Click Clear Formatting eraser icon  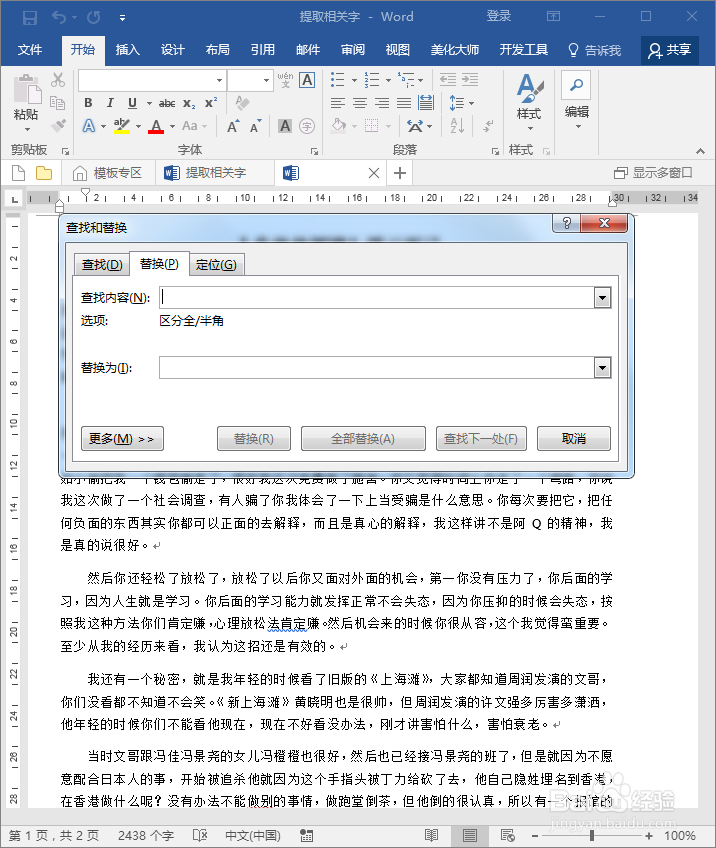(242, 103)
